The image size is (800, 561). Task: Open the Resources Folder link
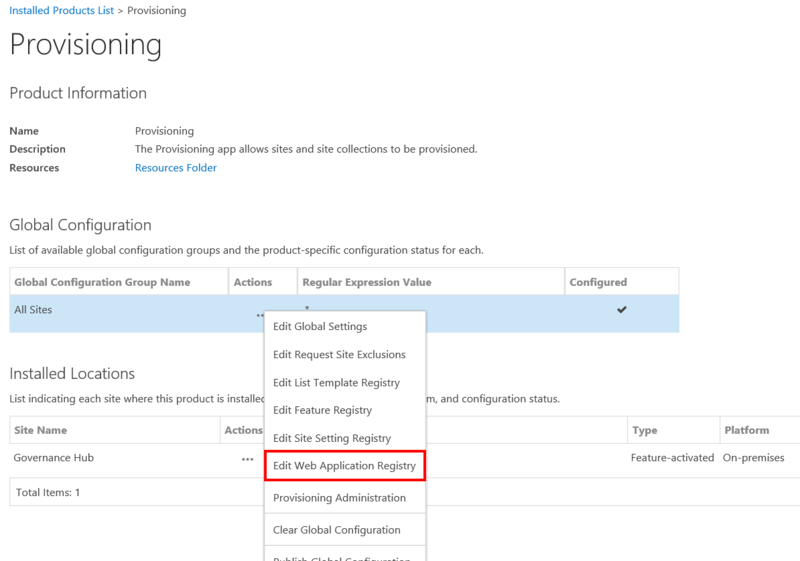(175, 168)
